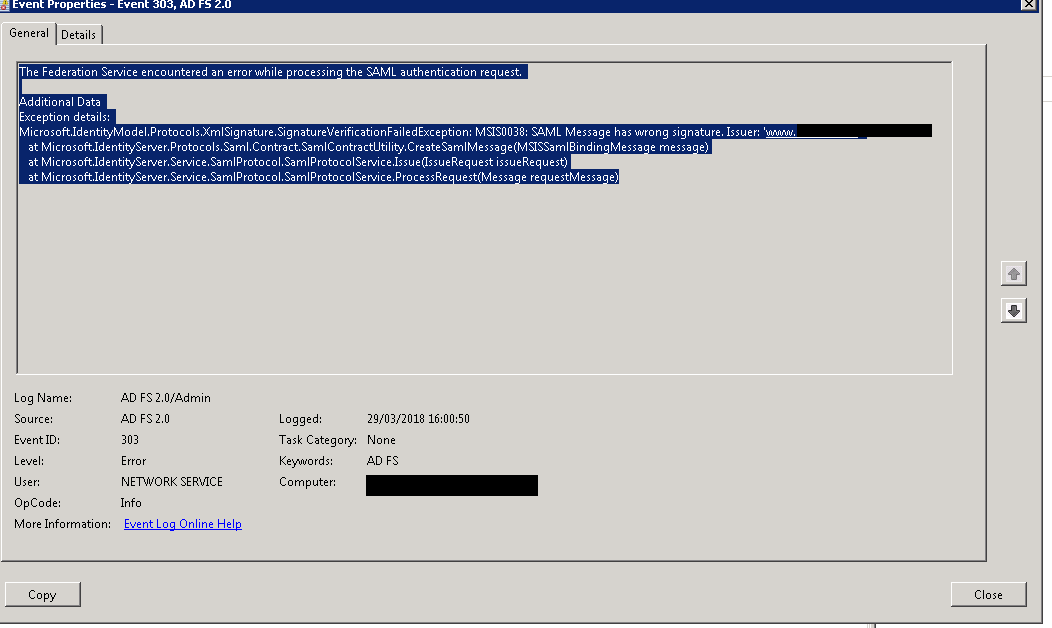Select the 'Exception details:' line
This screenshot has width=1052, height=628.
64,117
